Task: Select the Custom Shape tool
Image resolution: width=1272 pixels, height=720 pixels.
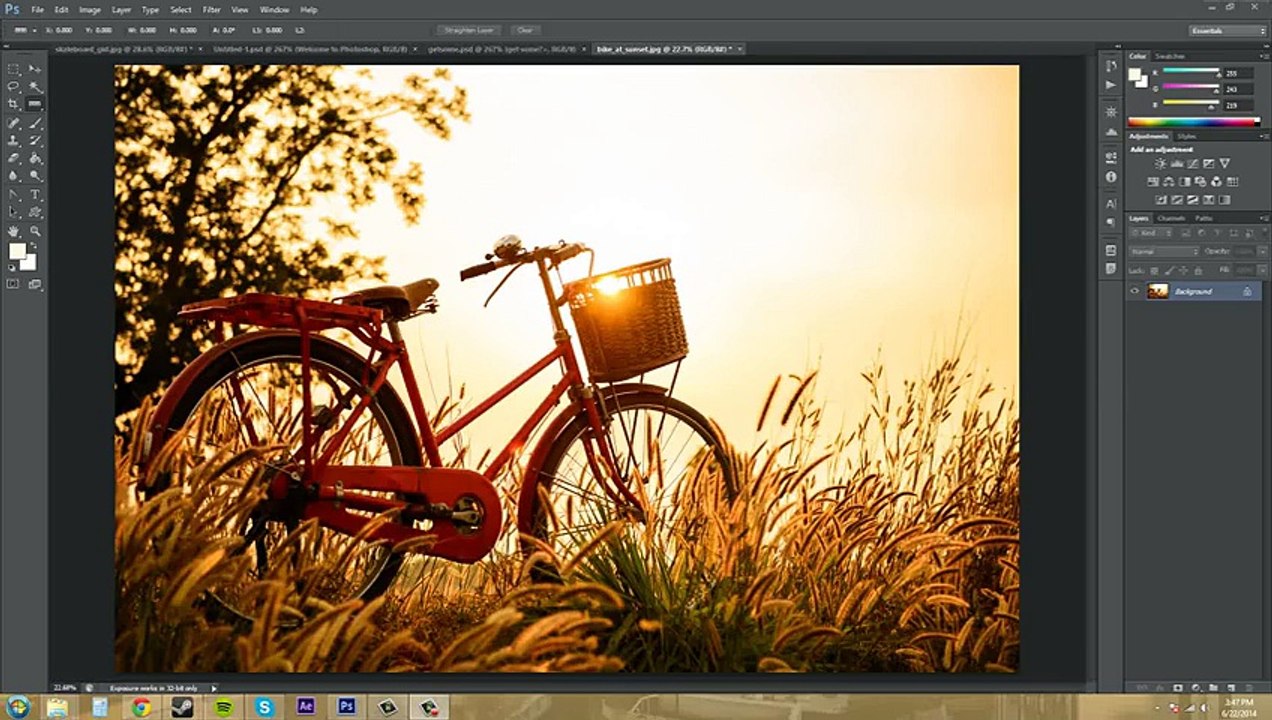Action: pos(35,212)
